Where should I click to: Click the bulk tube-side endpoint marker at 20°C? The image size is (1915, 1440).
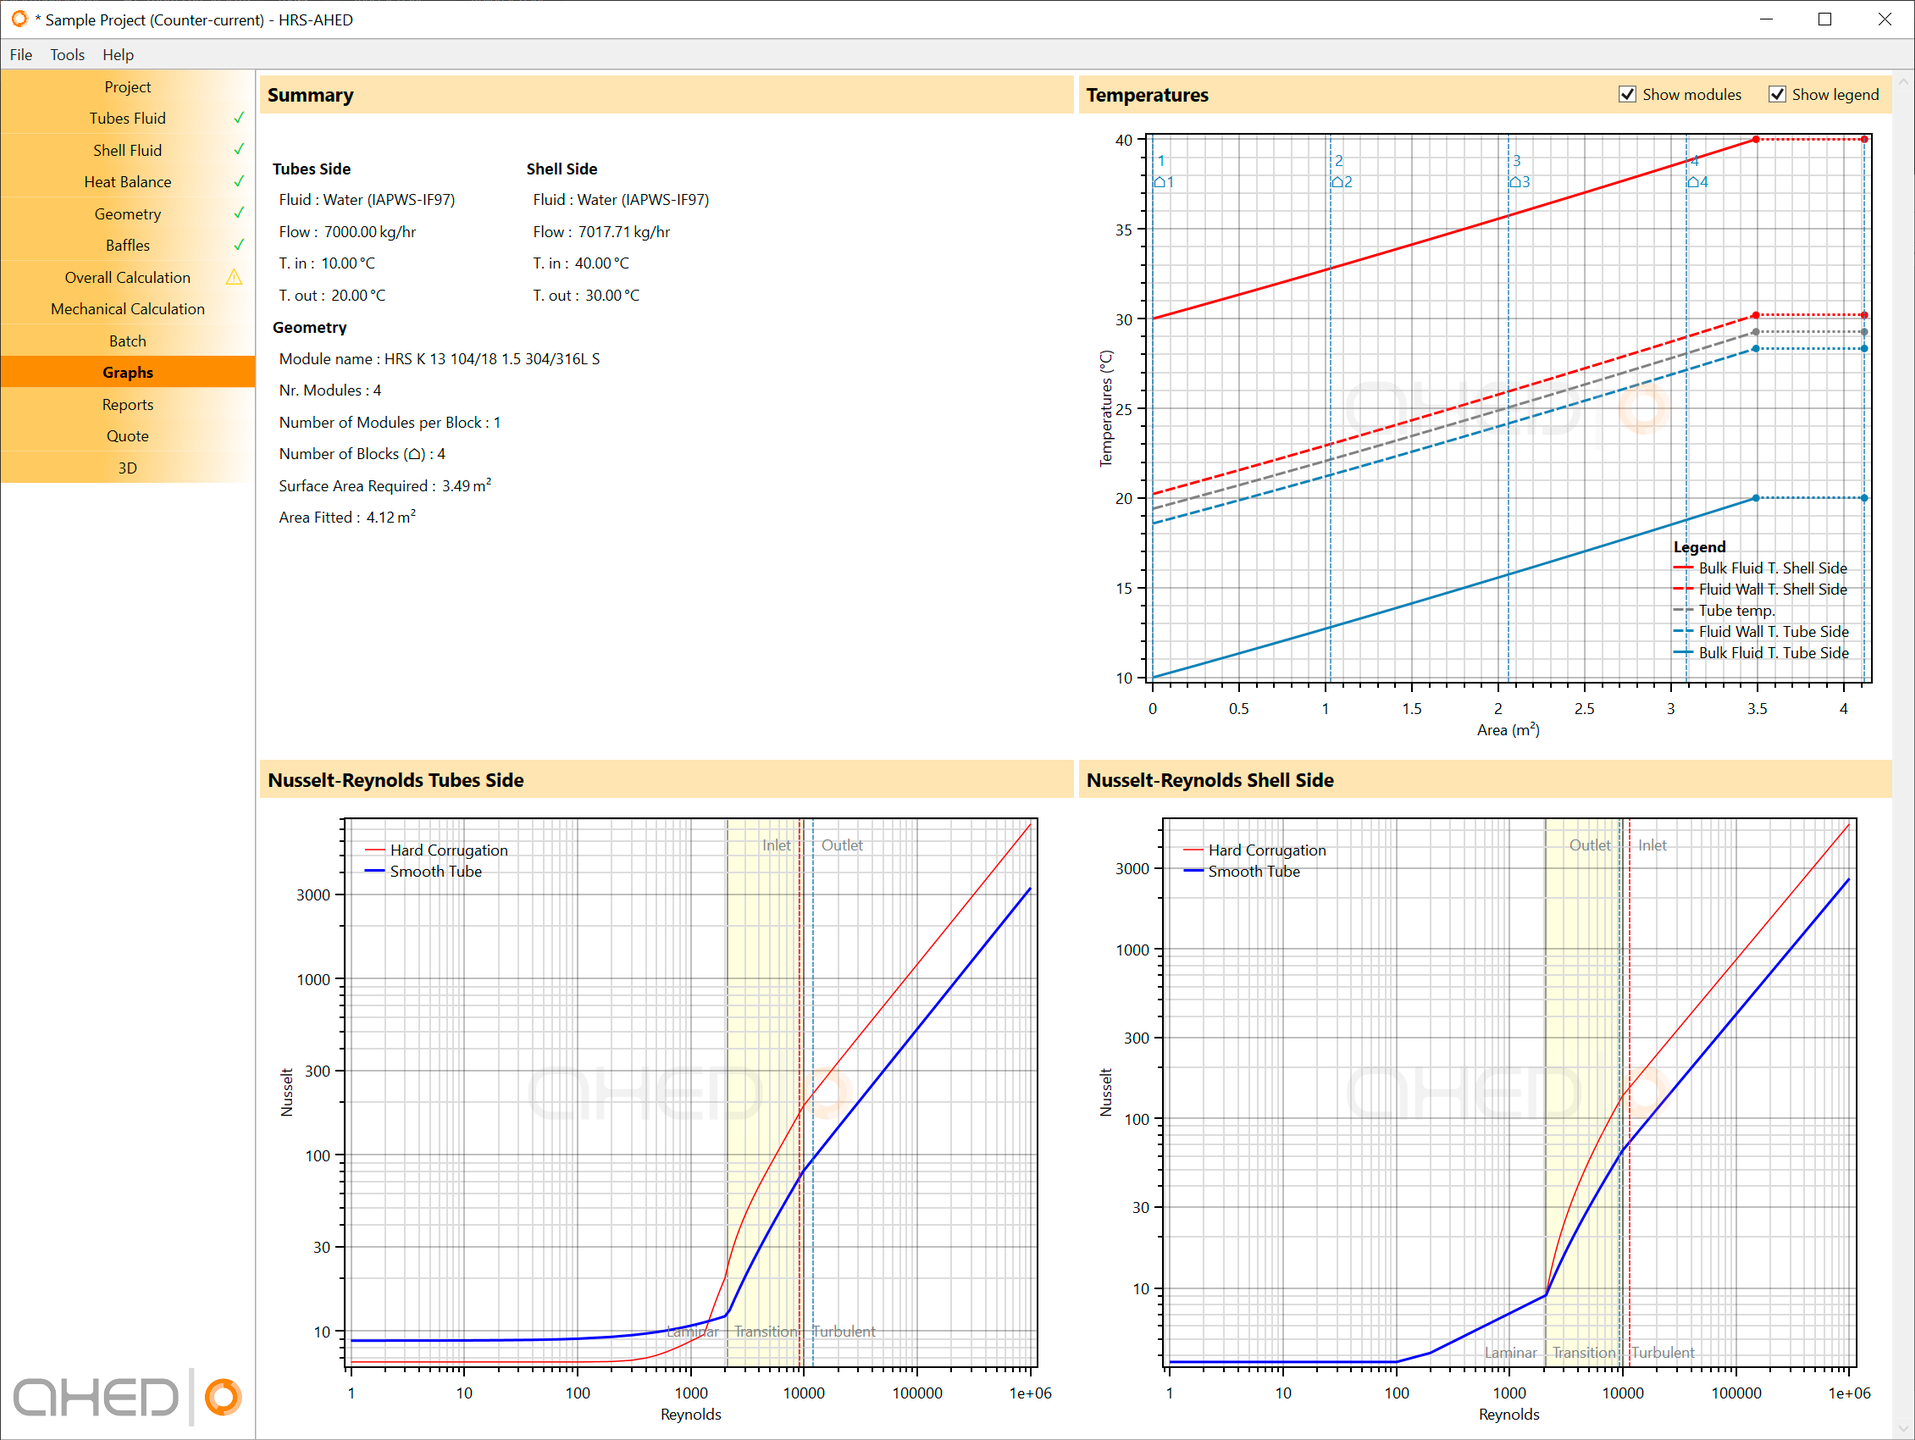point(1756,498)
